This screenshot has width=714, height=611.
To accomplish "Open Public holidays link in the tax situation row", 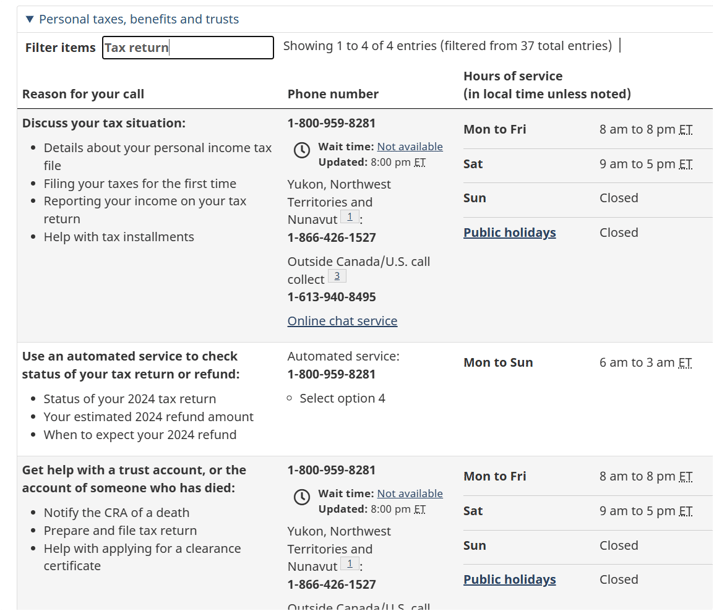I will tap(509, 233).
